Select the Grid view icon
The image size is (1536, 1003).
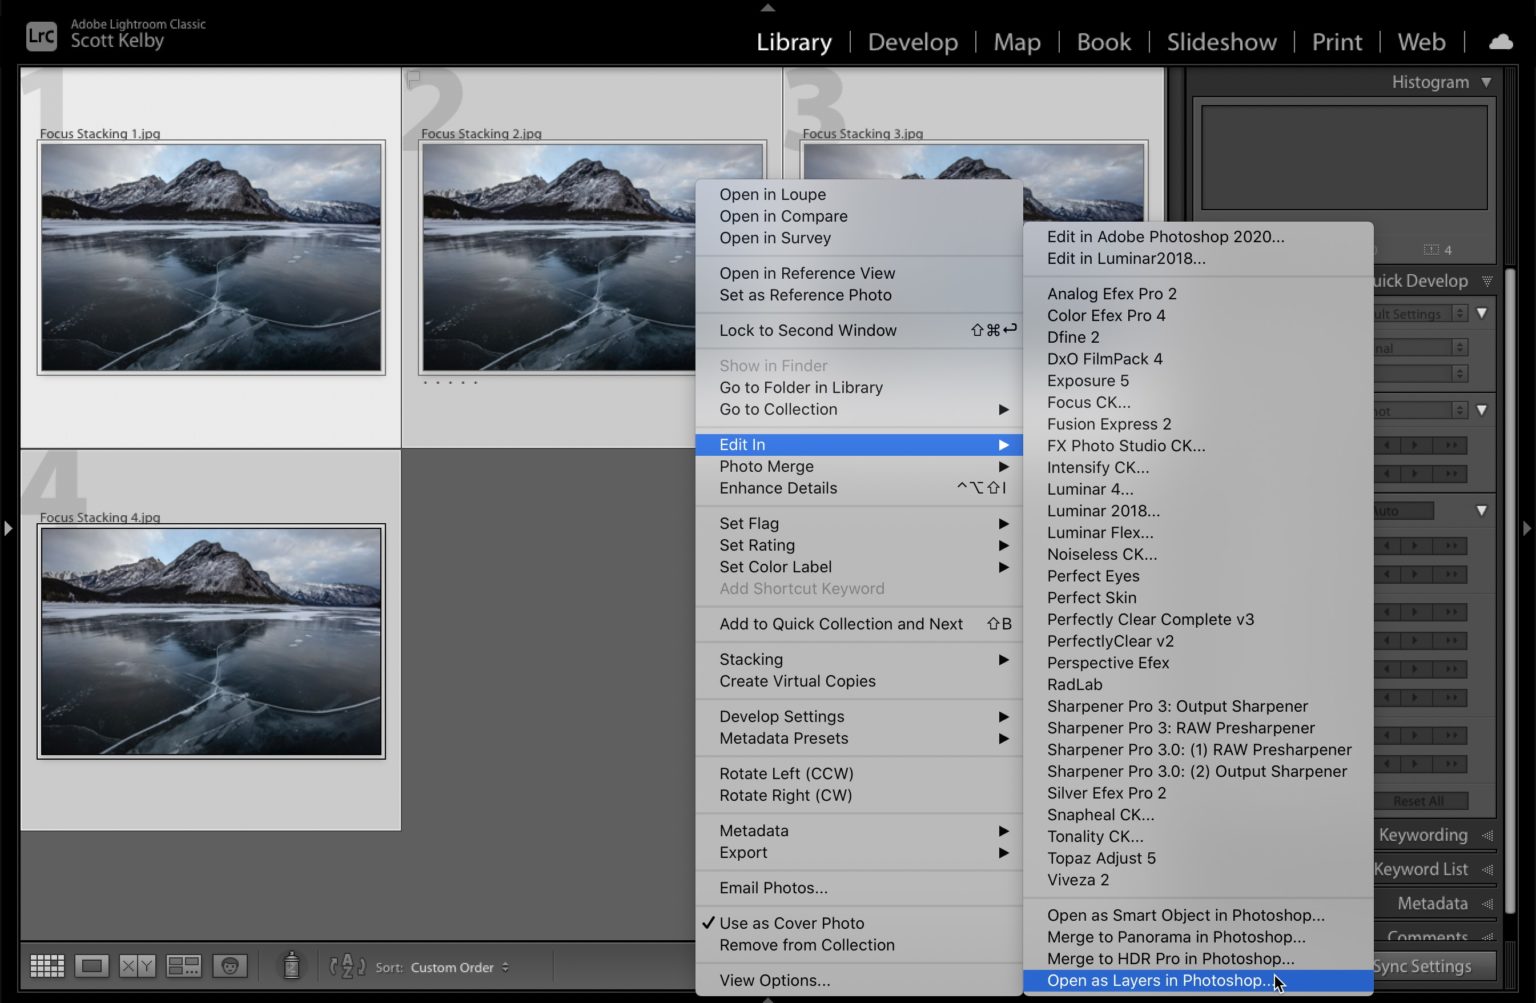[46, 965]
